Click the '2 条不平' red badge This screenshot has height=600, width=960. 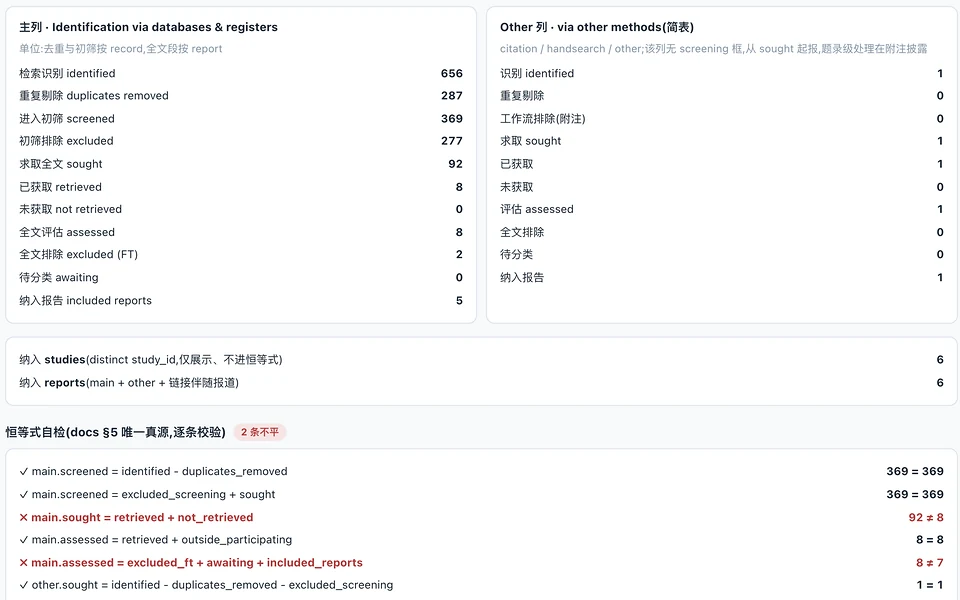click(260, 432)
